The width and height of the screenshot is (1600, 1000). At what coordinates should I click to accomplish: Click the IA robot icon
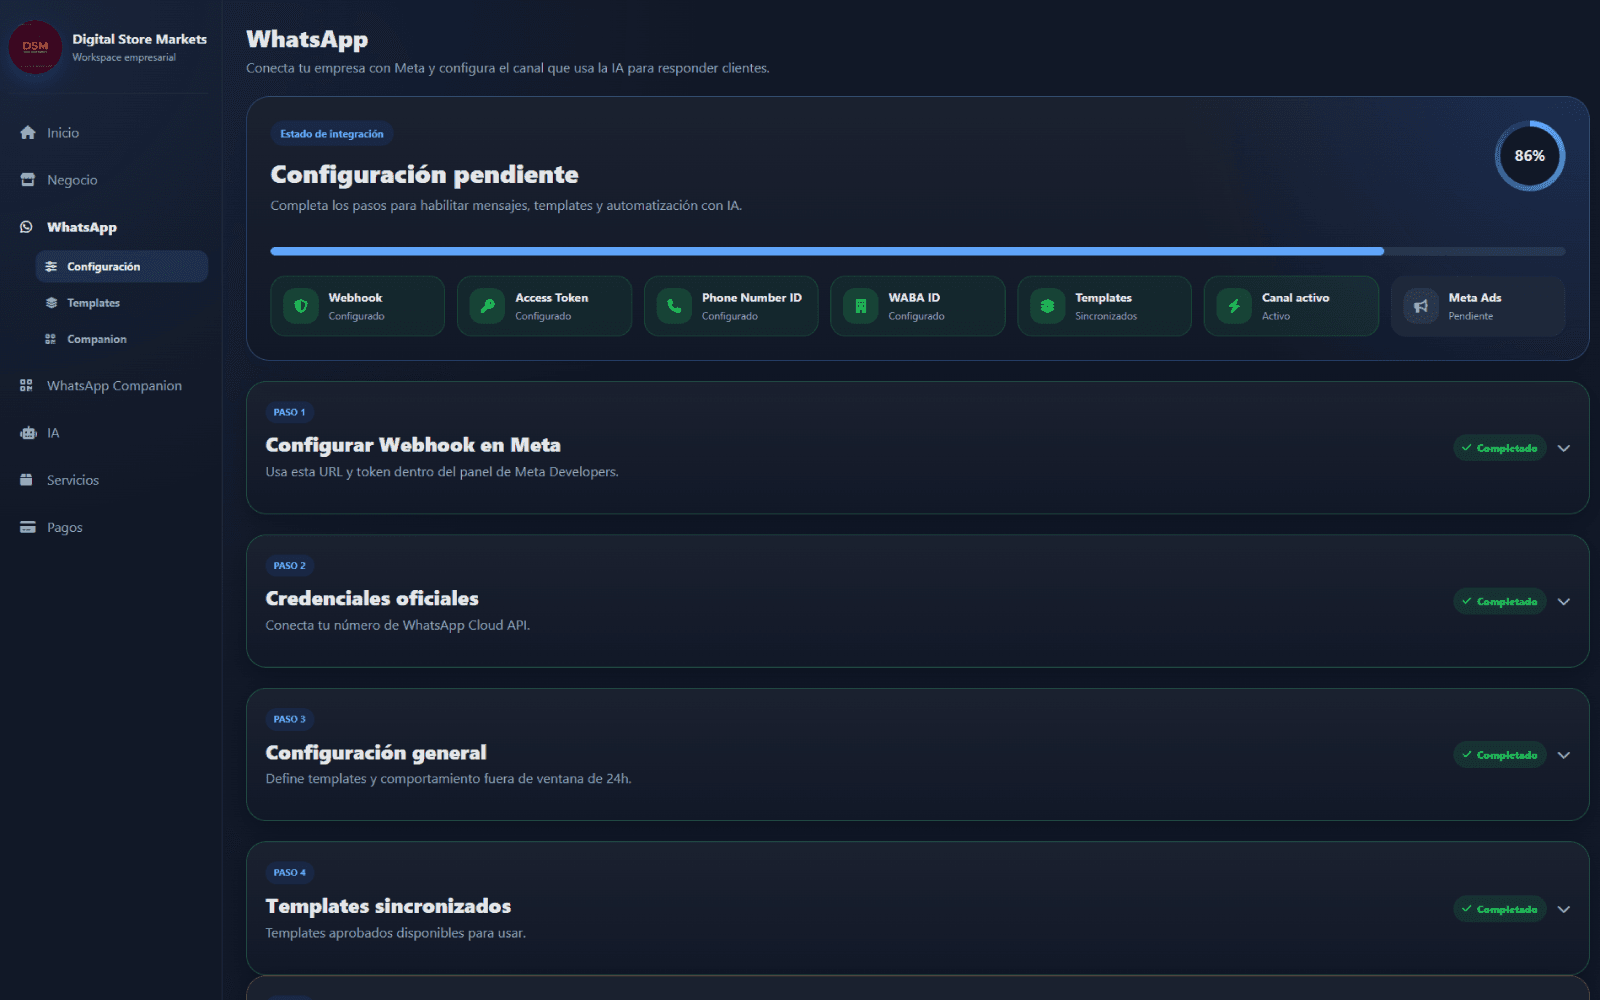click(x=27, y=433)
